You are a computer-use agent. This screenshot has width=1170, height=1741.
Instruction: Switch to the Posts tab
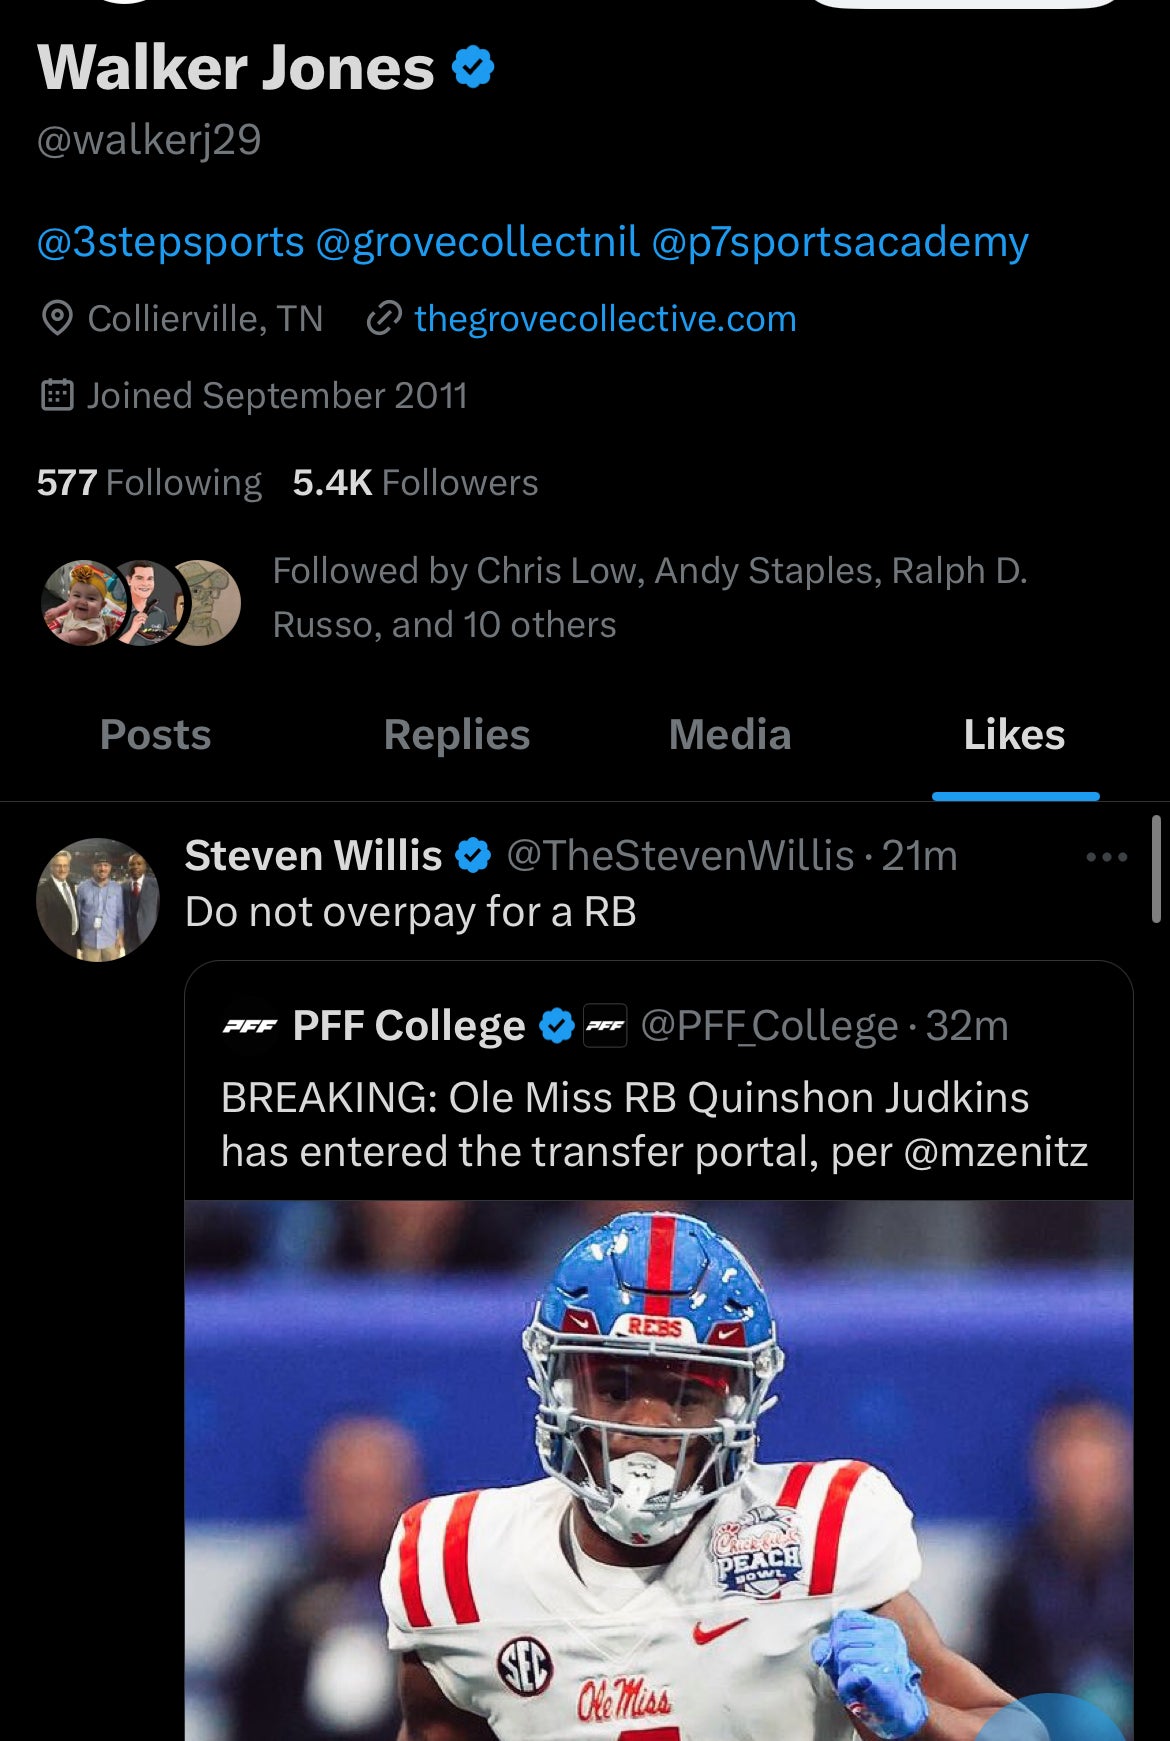(156, 735)
